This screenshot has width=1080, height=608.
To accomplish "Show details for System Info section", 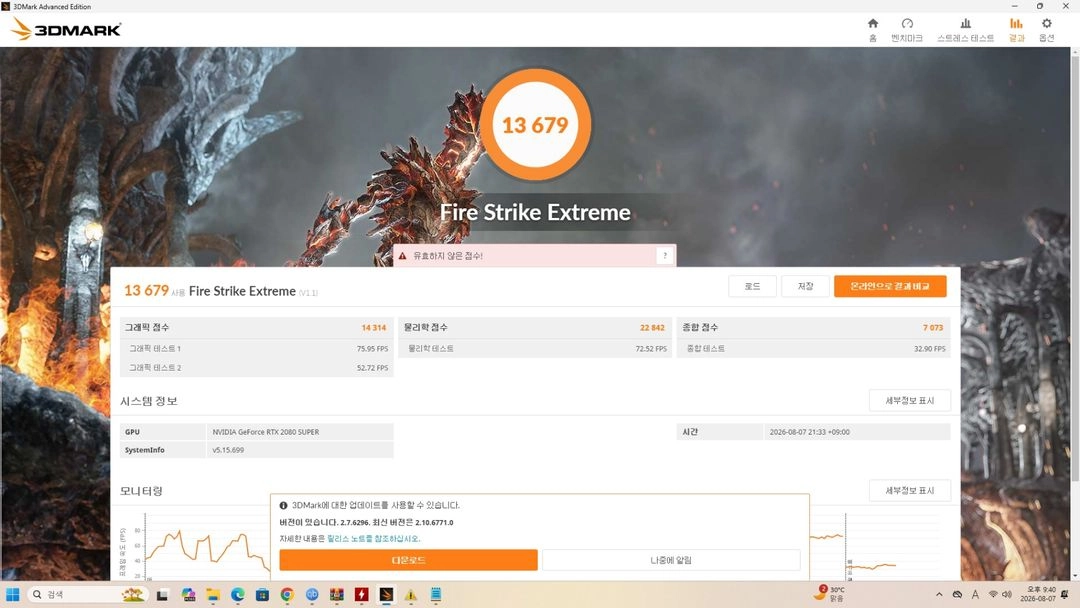I will pyautogui.click(x=909, y=400).
